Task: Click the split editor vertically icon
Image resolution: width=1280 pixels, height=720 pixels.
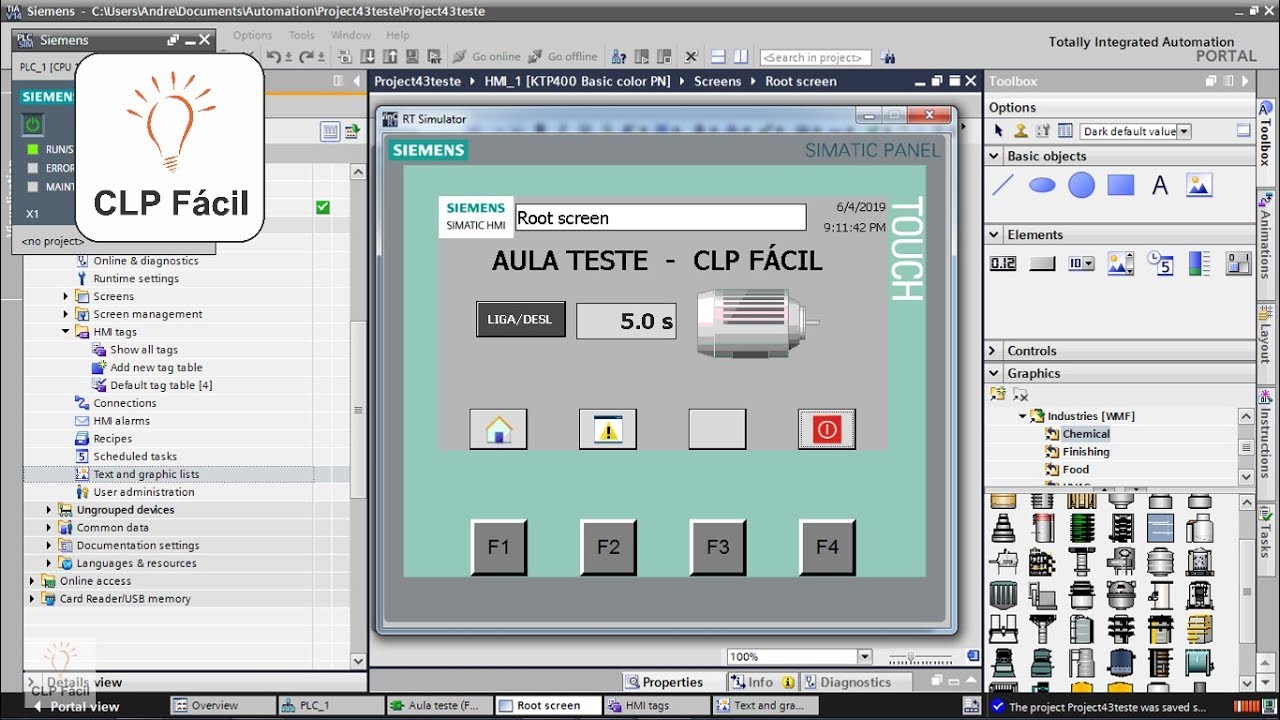Action: click(740, 57)
